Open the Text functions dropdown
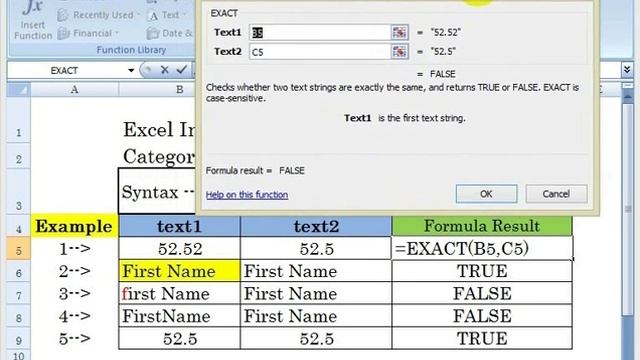 pos(167,16)
